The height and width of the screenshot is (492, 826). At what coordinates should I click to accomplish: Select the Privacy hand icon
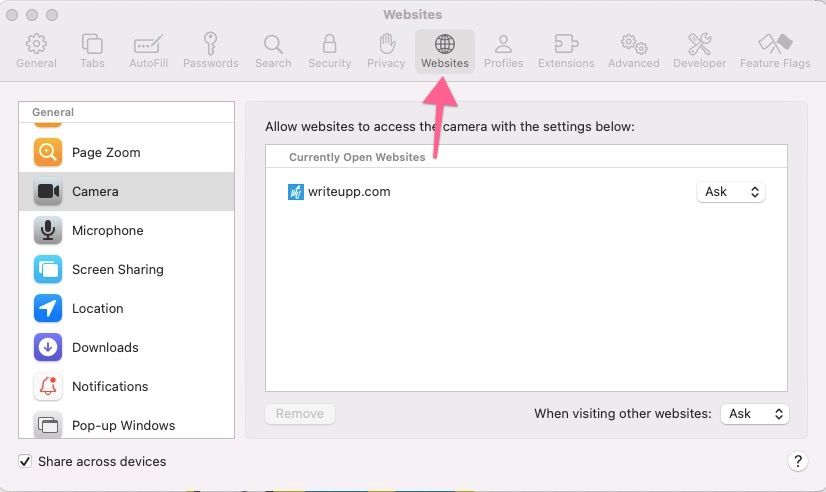386,51
